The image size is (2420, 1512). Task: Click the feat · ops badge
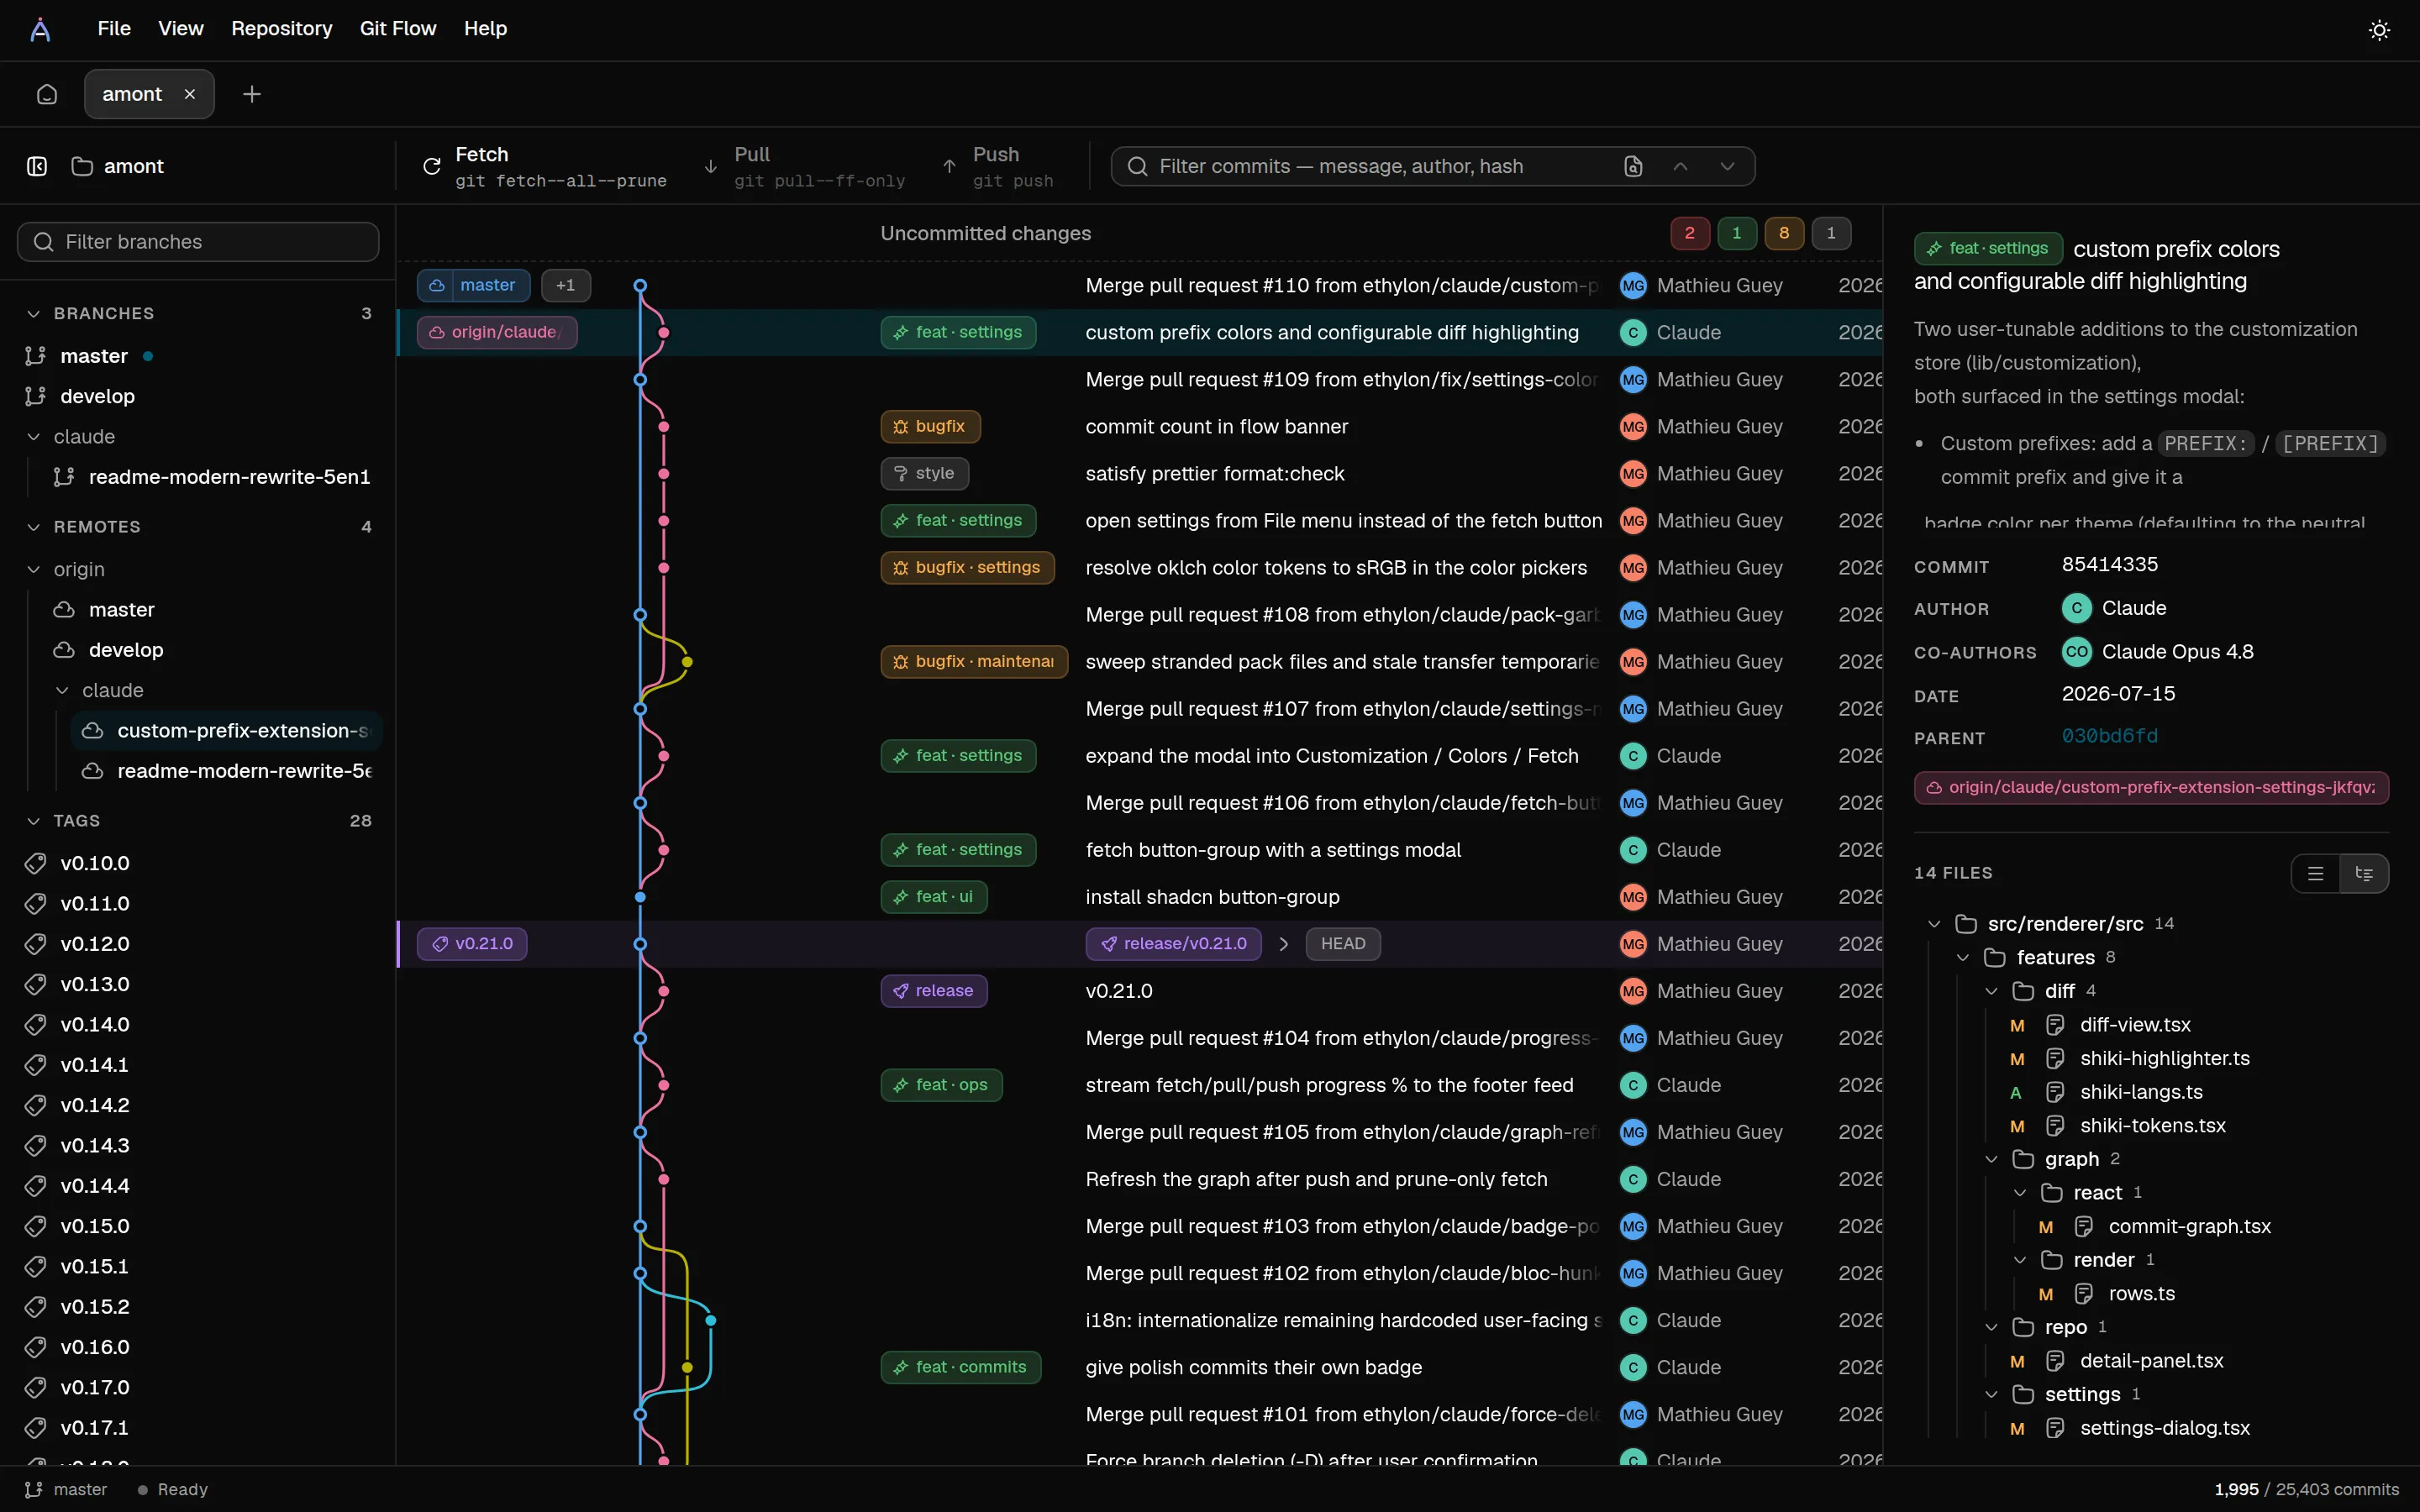coord(941,1085)
